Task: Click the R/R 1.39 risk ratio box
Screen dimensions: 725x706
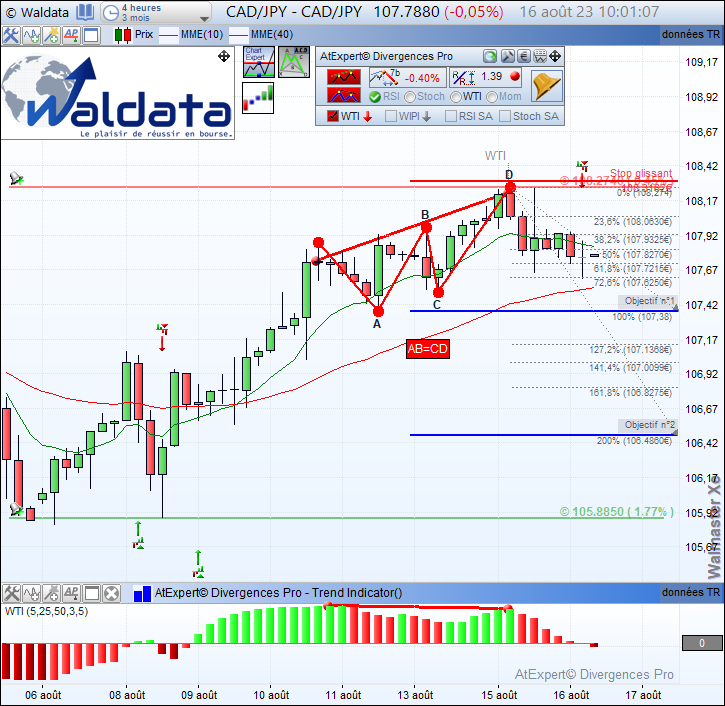Action: (x=485, y=77)
